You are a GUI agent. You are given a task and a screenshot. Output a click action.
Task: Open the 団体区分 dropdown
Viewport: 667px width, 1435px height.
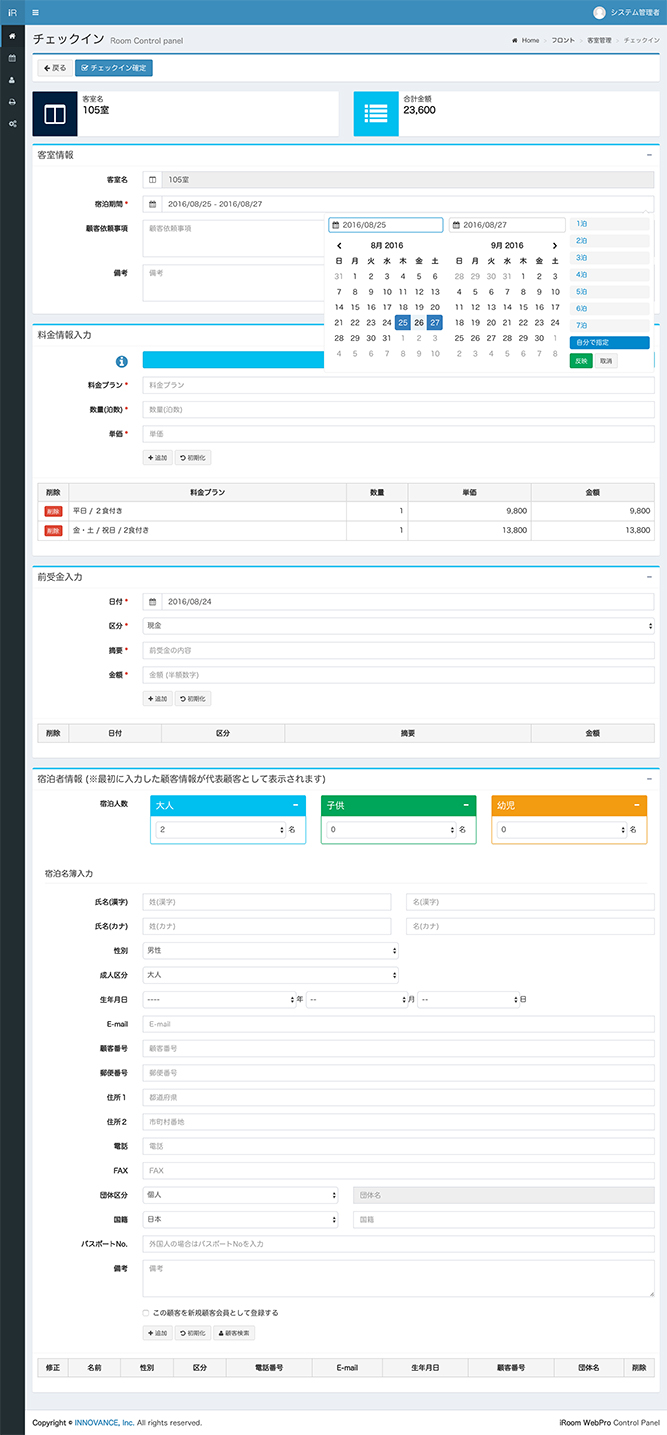coord(241,1195)
